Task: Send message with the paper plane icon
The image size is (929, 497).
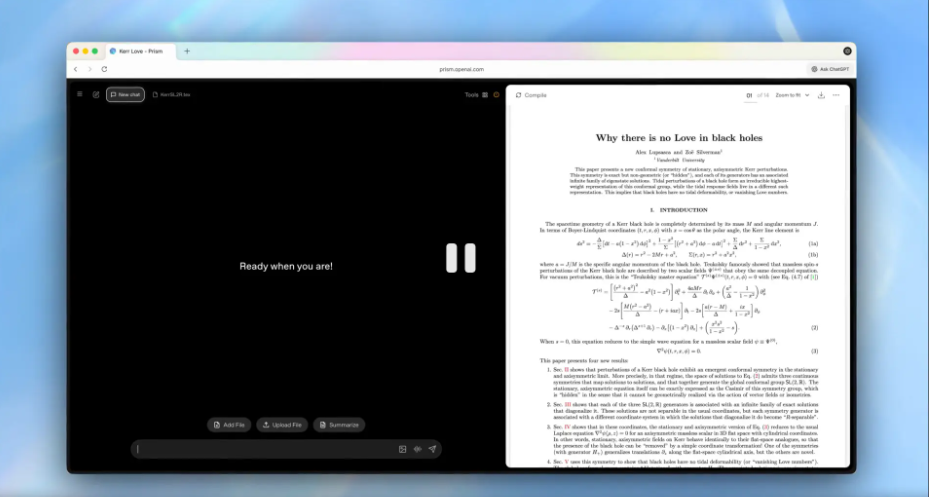Action: [432, 449]
